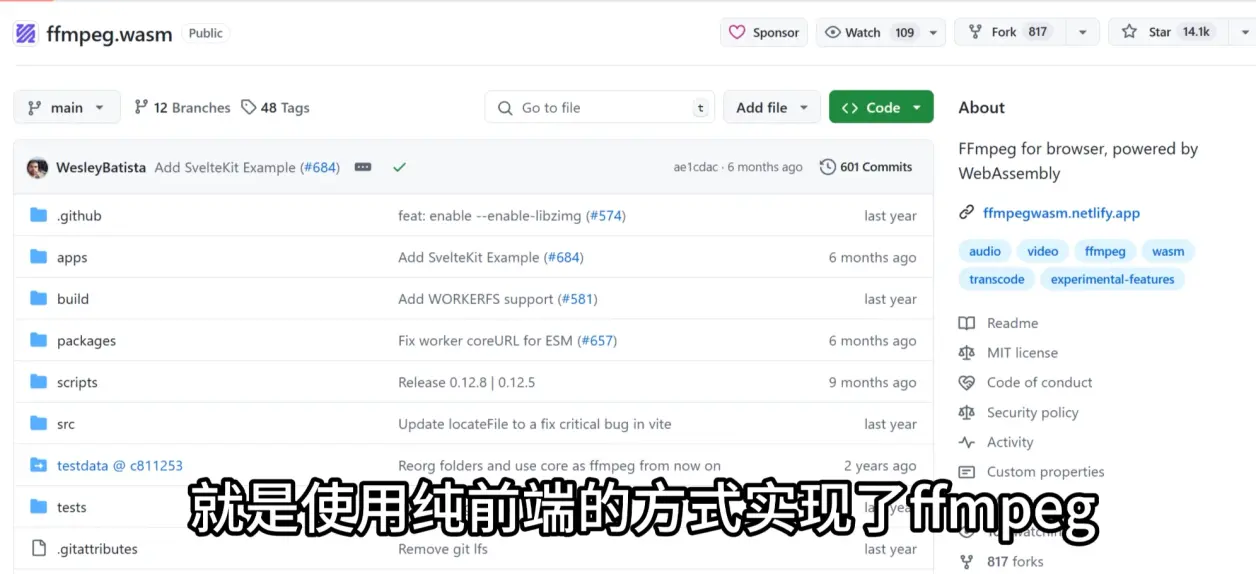This screenshot has width=1256, height=574.
Task: Click the .github folder icon
Action: (39, 215)
